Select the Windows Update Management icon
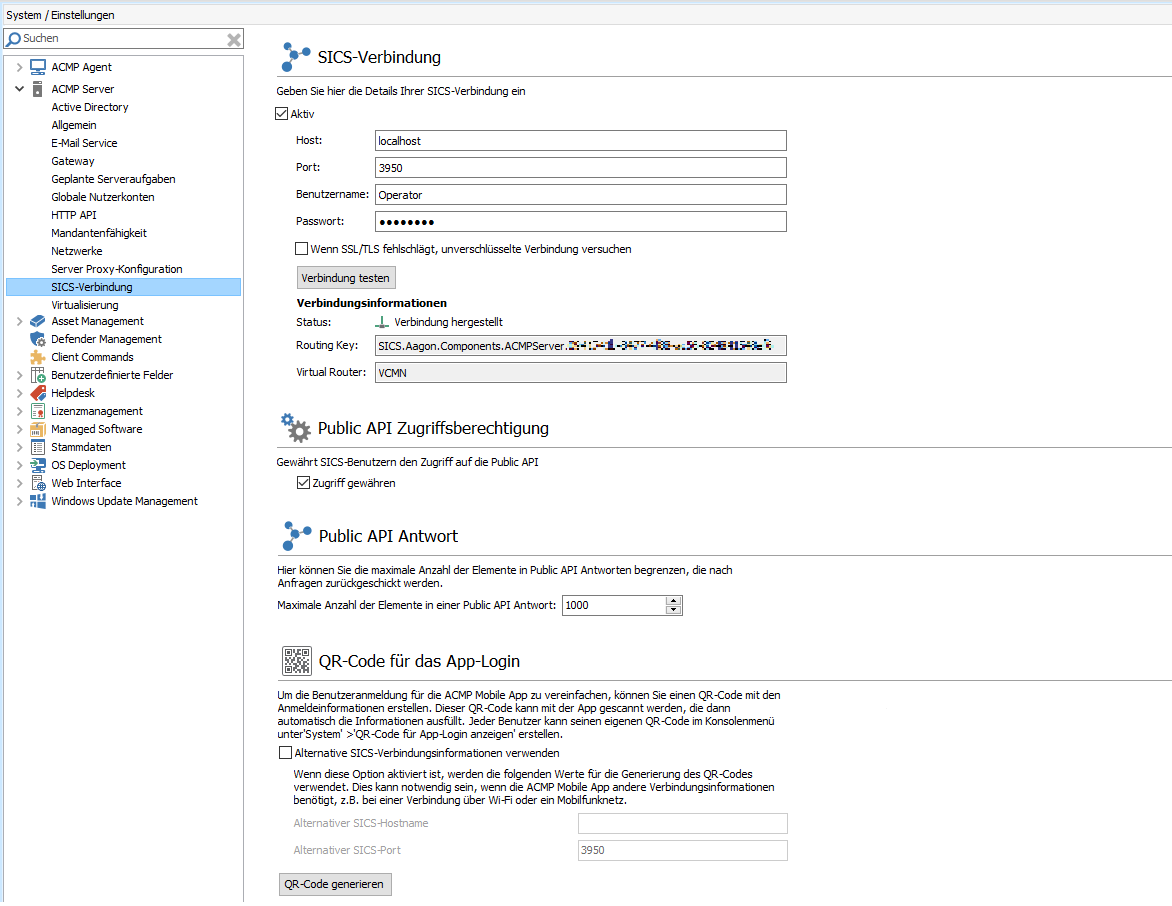 pos(37,501)
